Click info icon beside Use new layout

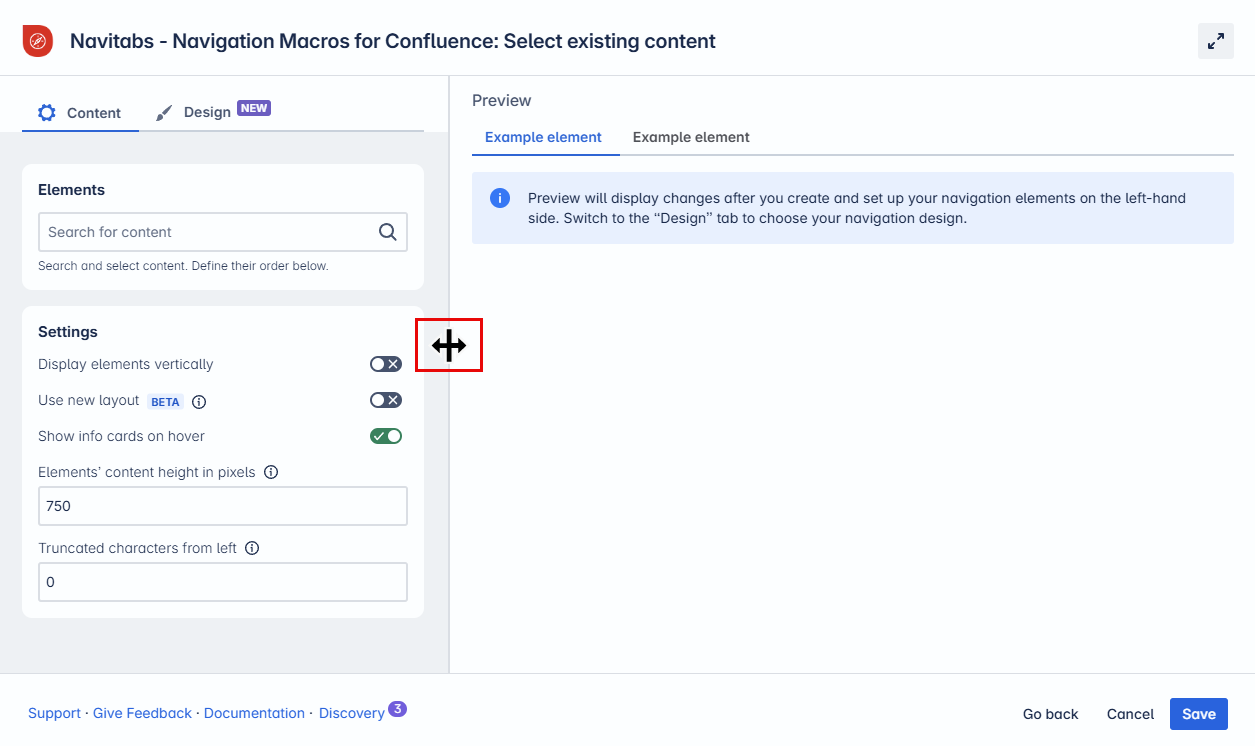click(199, 402)
